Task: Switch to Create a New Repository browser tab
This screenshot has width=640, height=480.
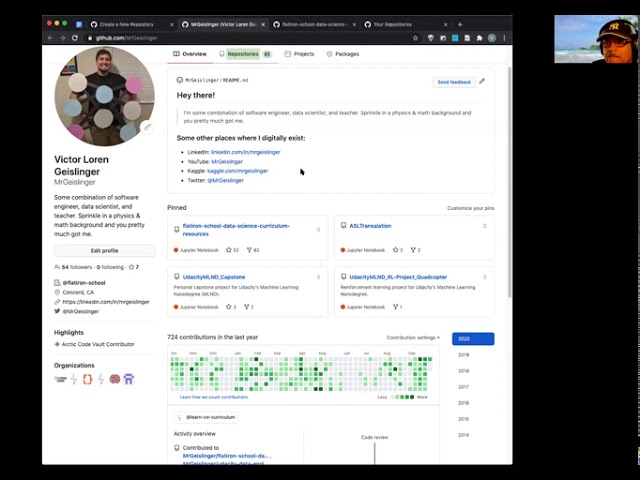Action: (127, 24)
